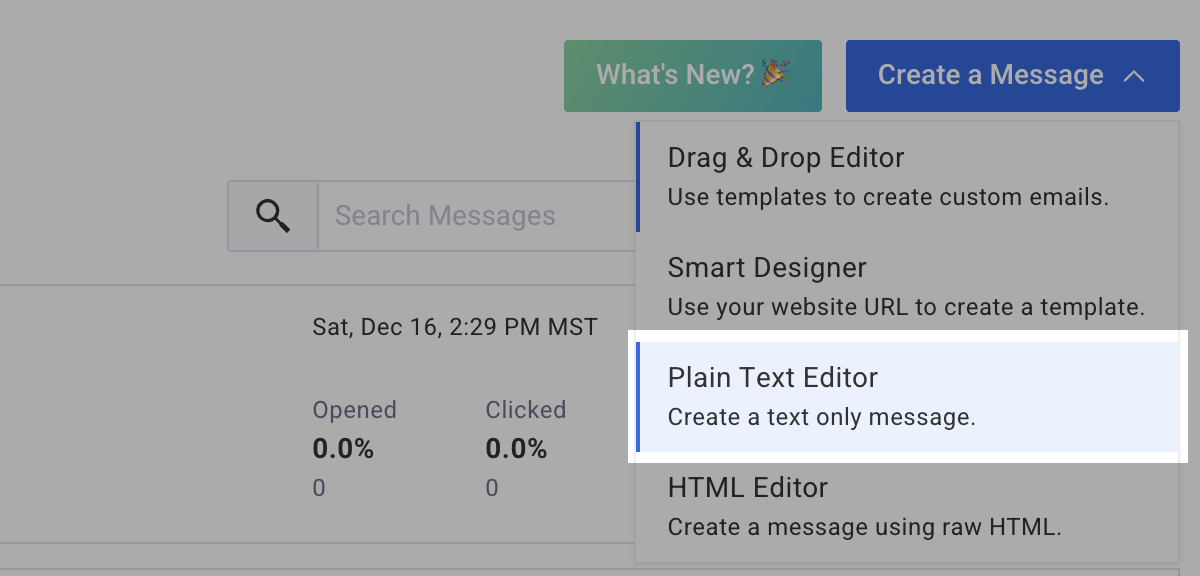Viewport: 1200px width, 576px height.
Task: Select the Opened 0.0% percentage value
Action: 343,450
